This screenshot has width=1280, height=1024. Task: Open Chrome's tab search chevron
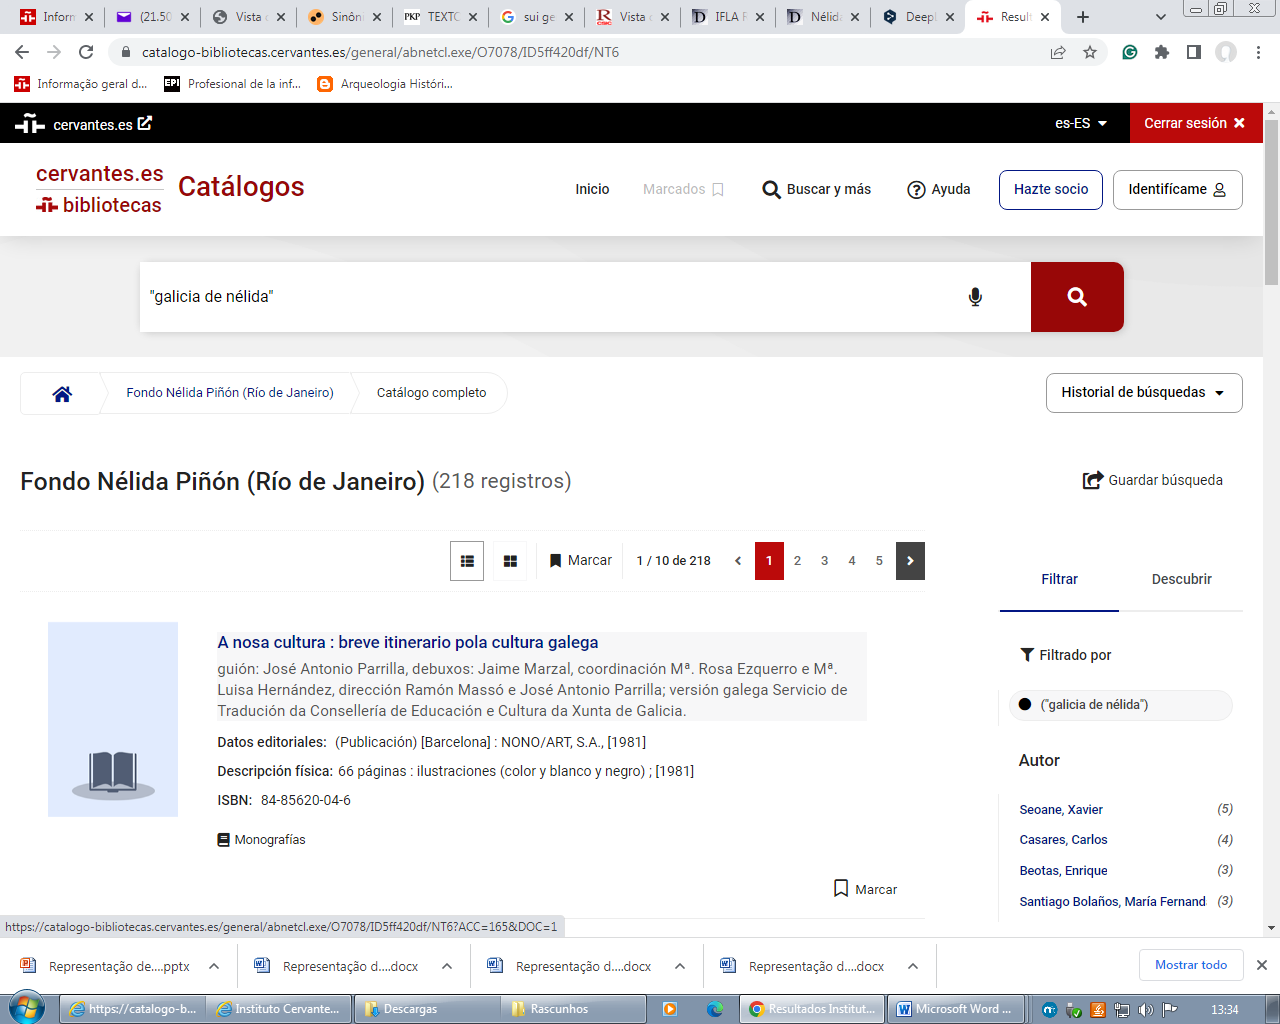click(1160, 16)
